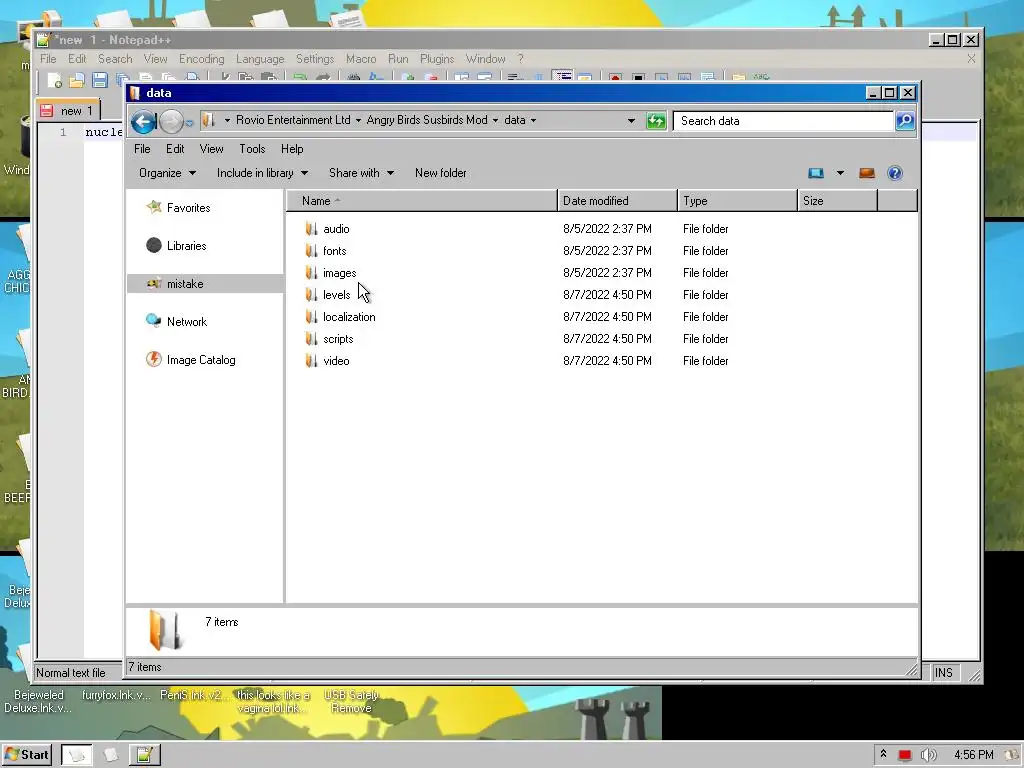
Task: Click the Notepad++ taskbar button
Action: coord(144,755)
